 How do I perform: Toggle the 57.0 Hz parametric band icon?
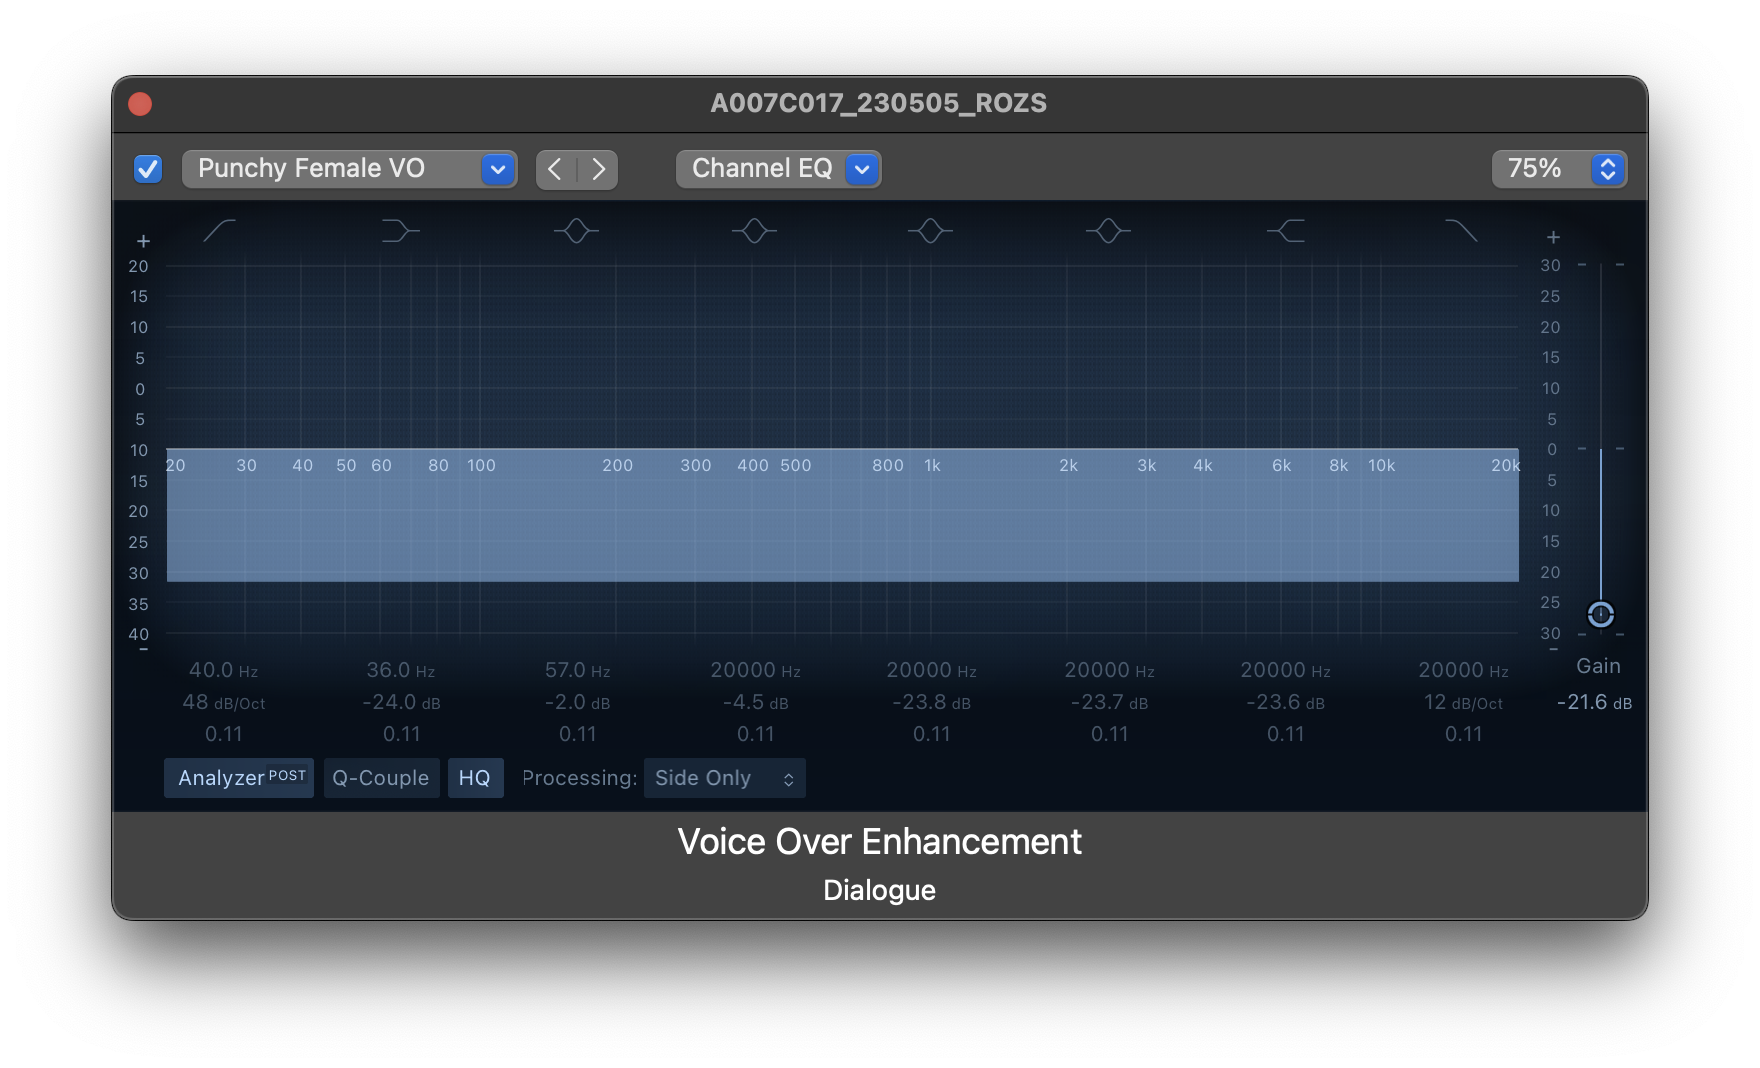tap(576, 231)
